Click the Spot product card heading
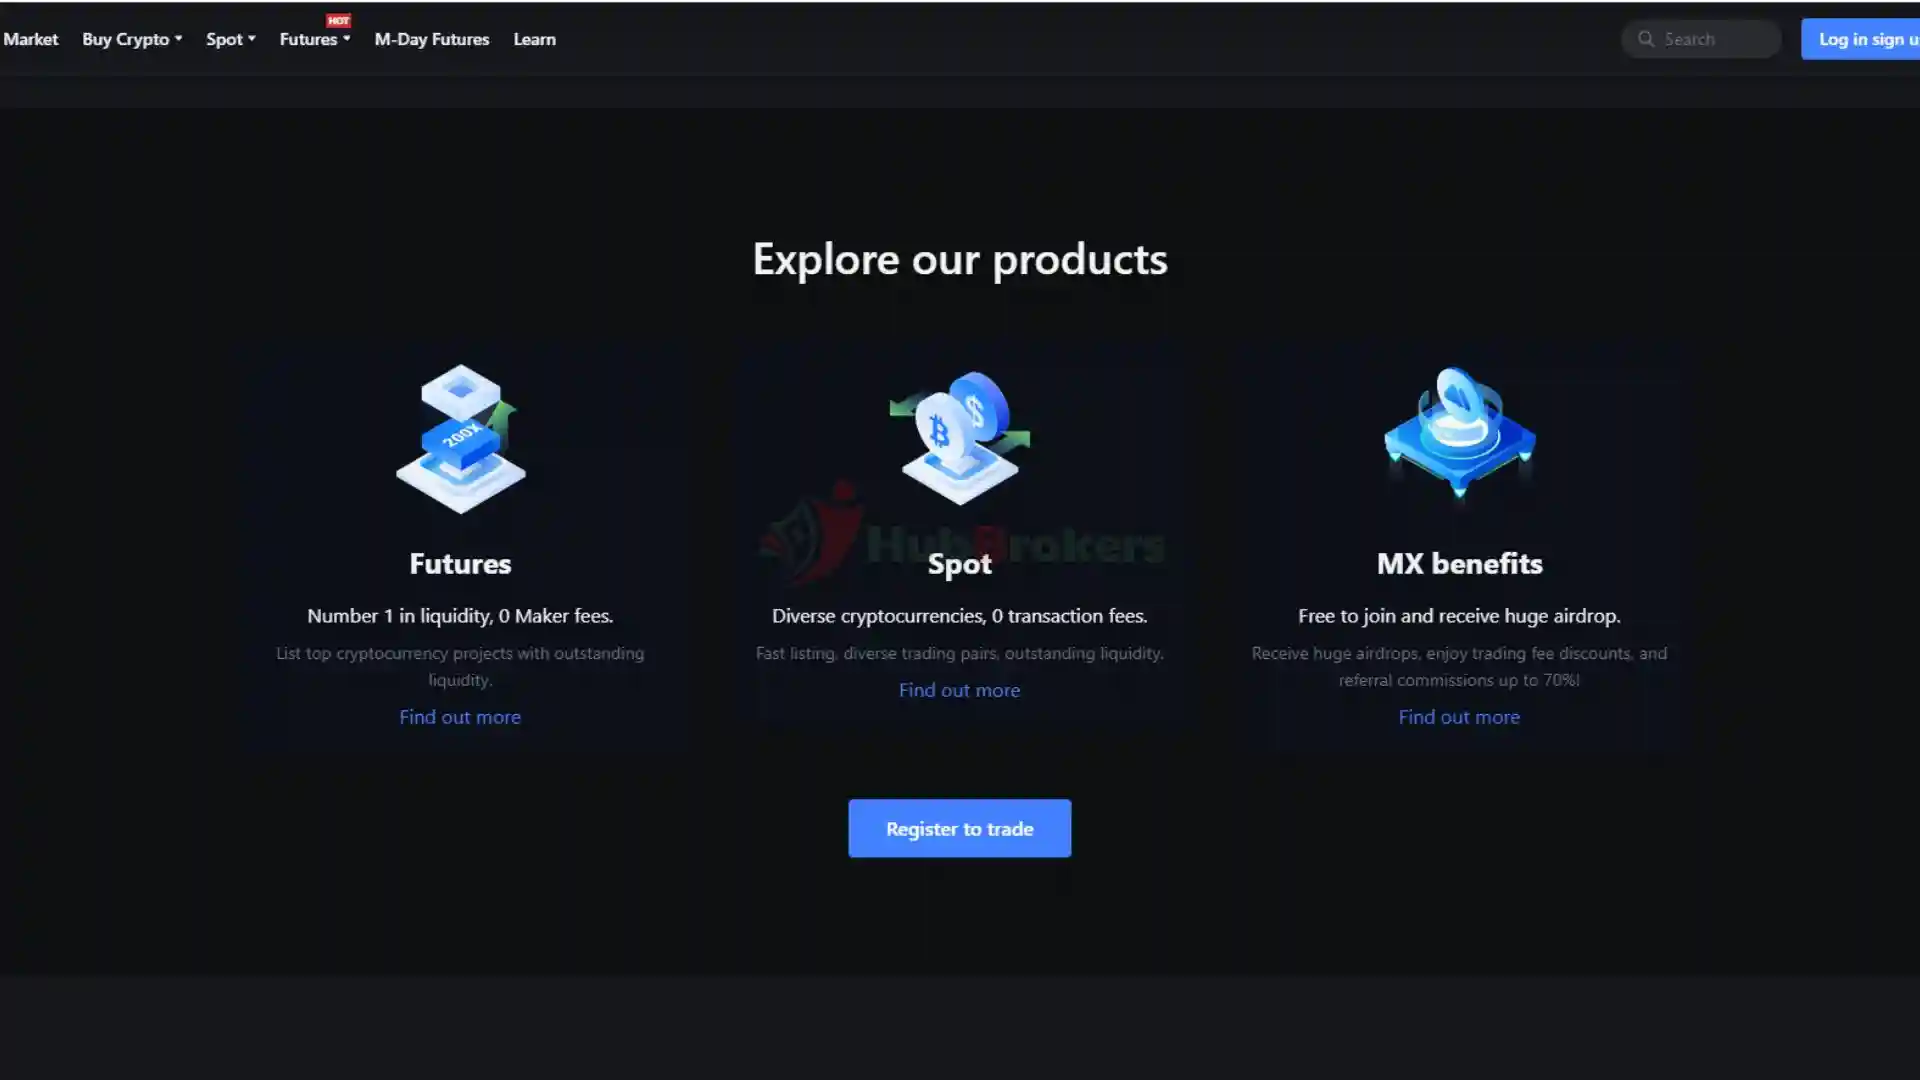 960,564
